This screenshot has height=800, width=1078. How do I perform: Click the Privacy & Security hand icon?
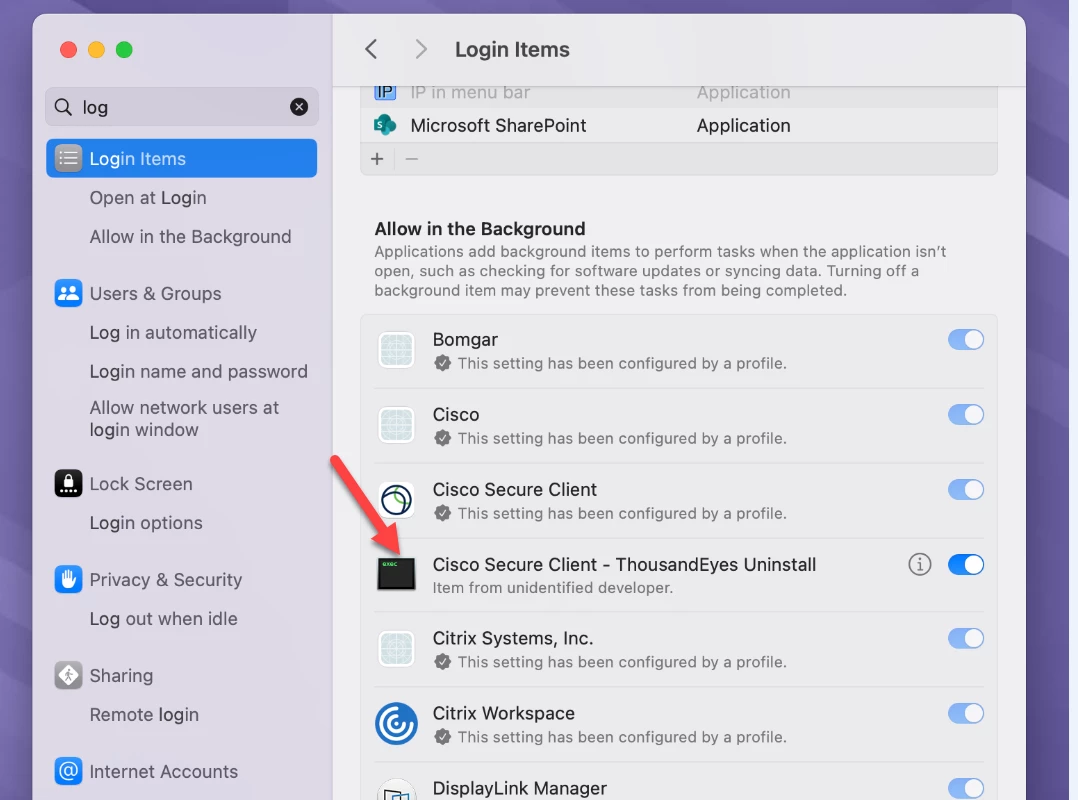(68, 579)
